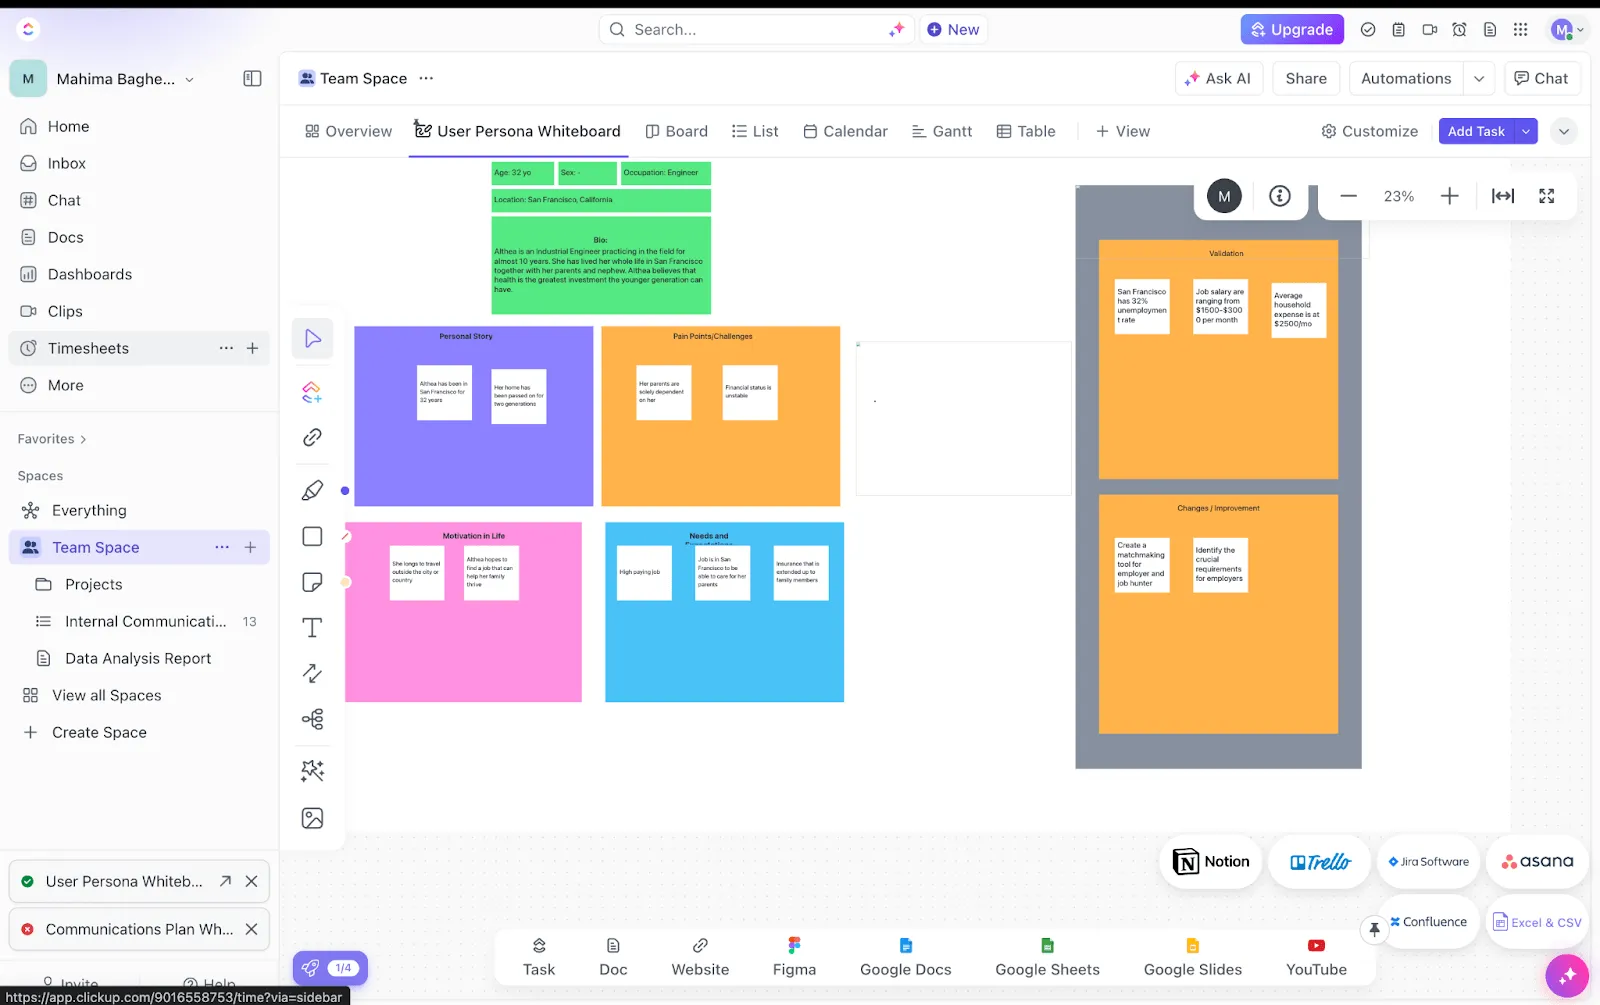Import from Notion
The width and height of the screenshot is (1600, 1005).
coord(1211,862)
